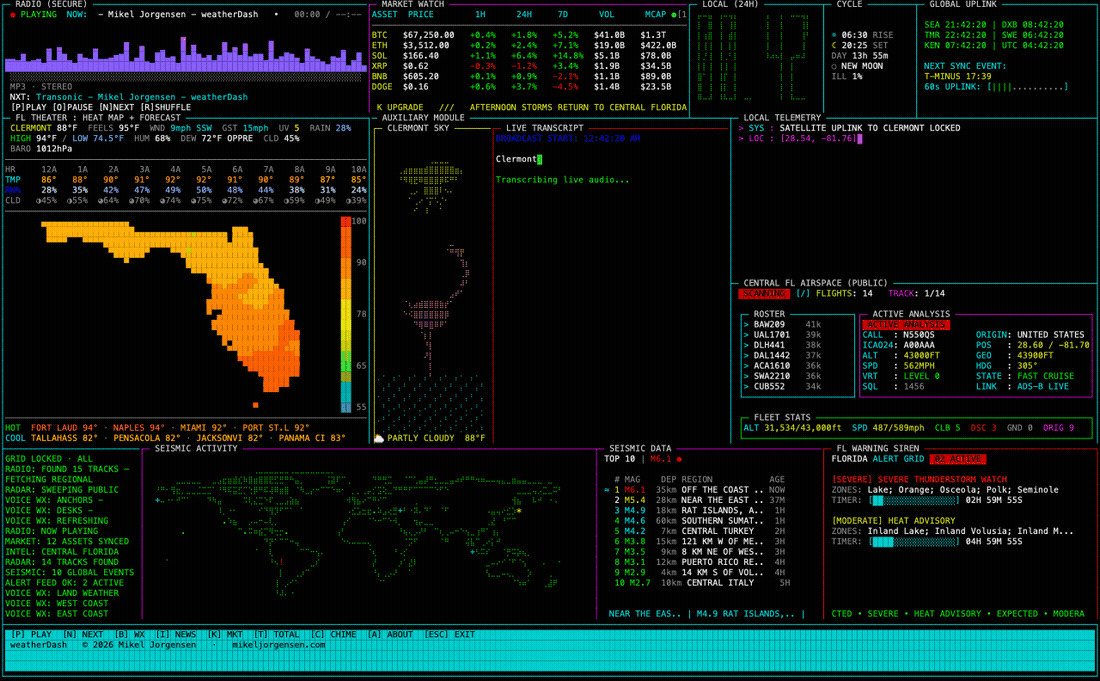Open [A] ABOUT from bottom bar
Image resolution: width=1100 pixels, height=681 pixels.
click(390, 635)
